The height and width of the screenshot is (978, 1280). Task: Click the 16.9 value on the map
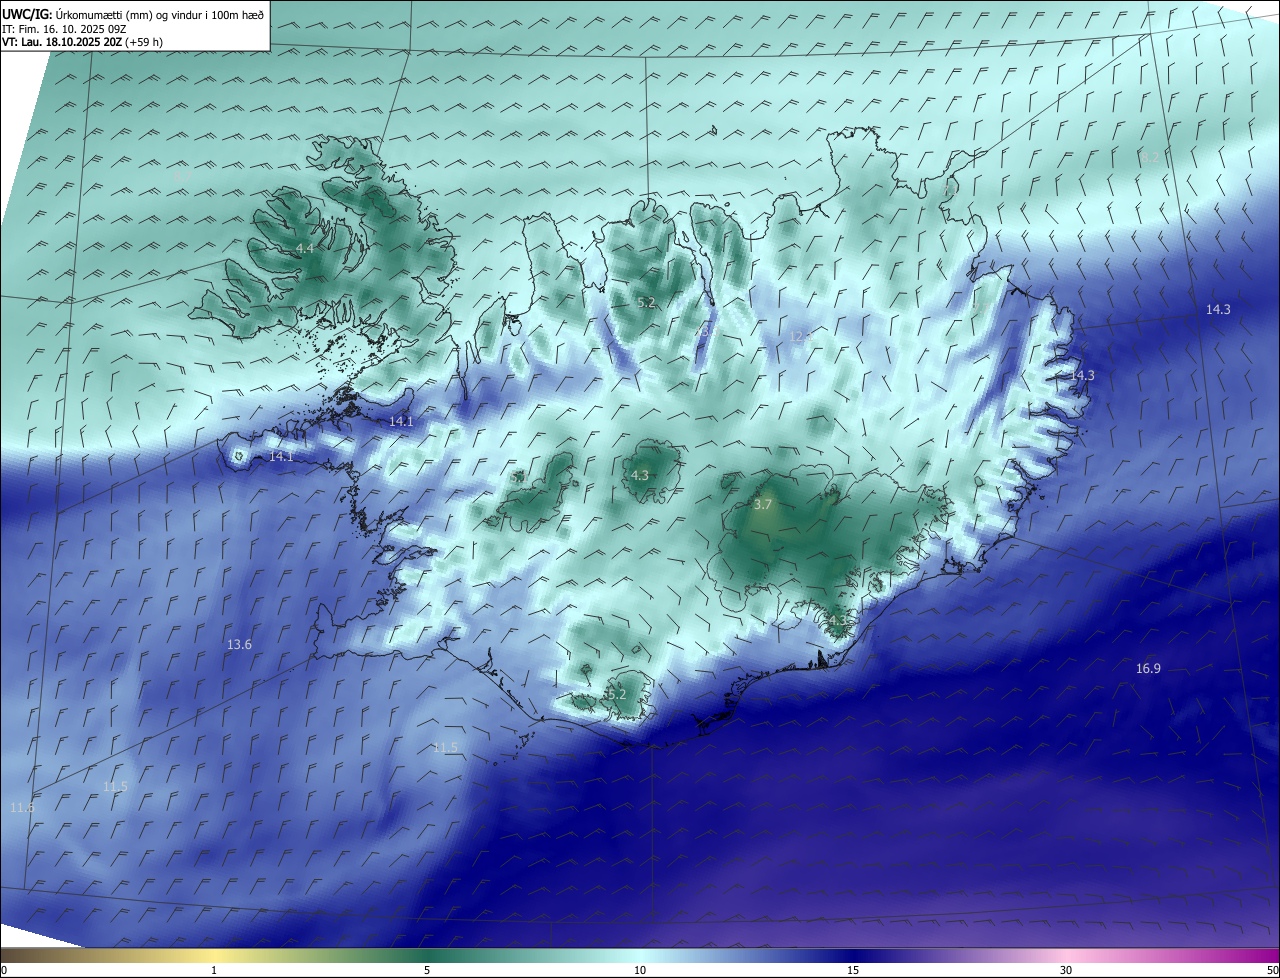1148,669
